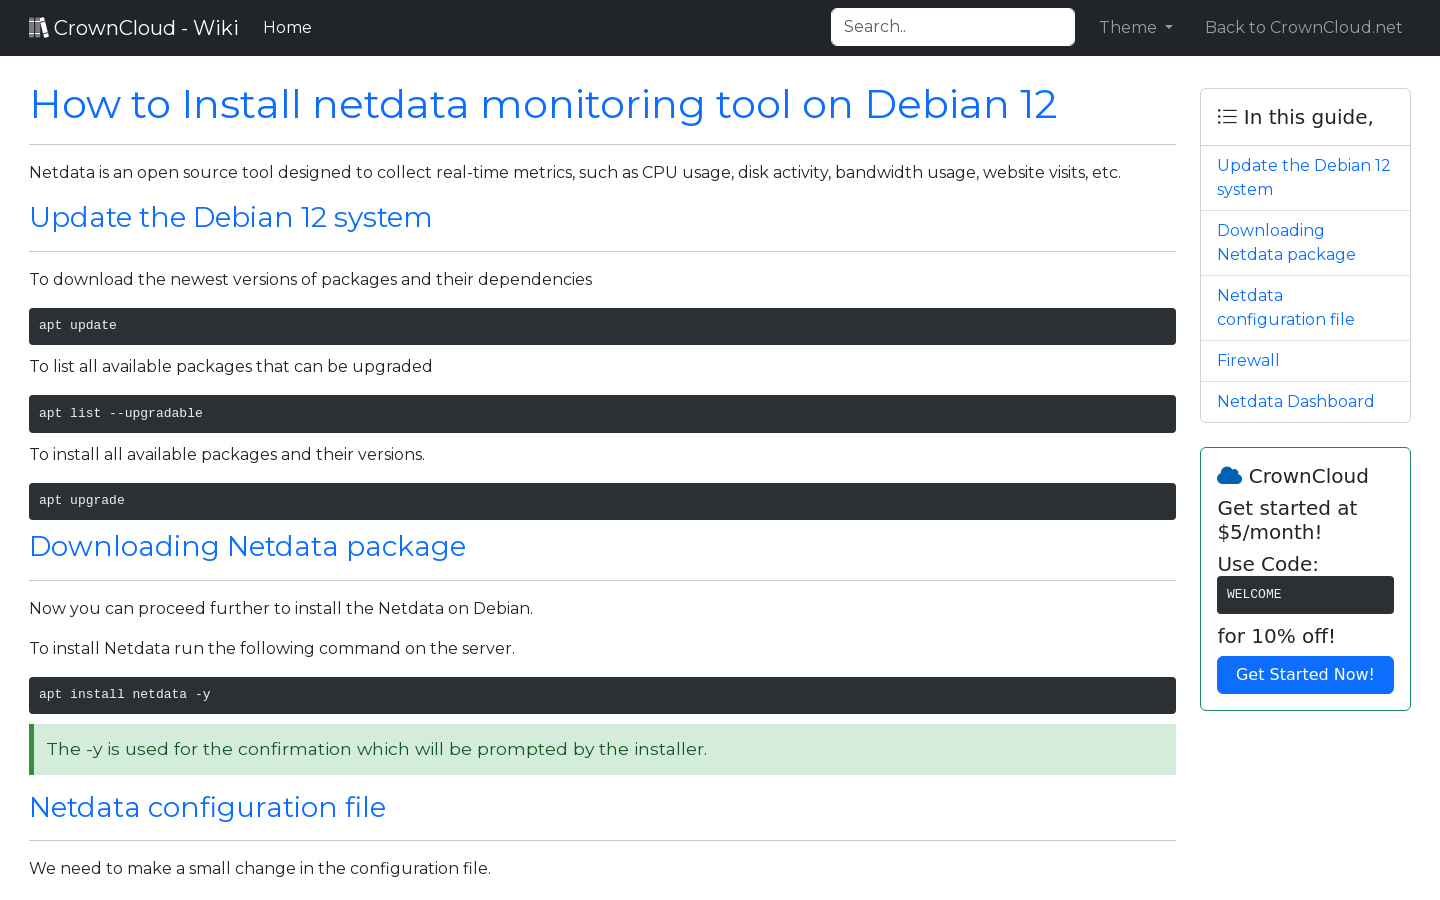1440x900 pixels.
Task: Select sidebar item Downloading Netdata package
Action: coord(1305,243)
